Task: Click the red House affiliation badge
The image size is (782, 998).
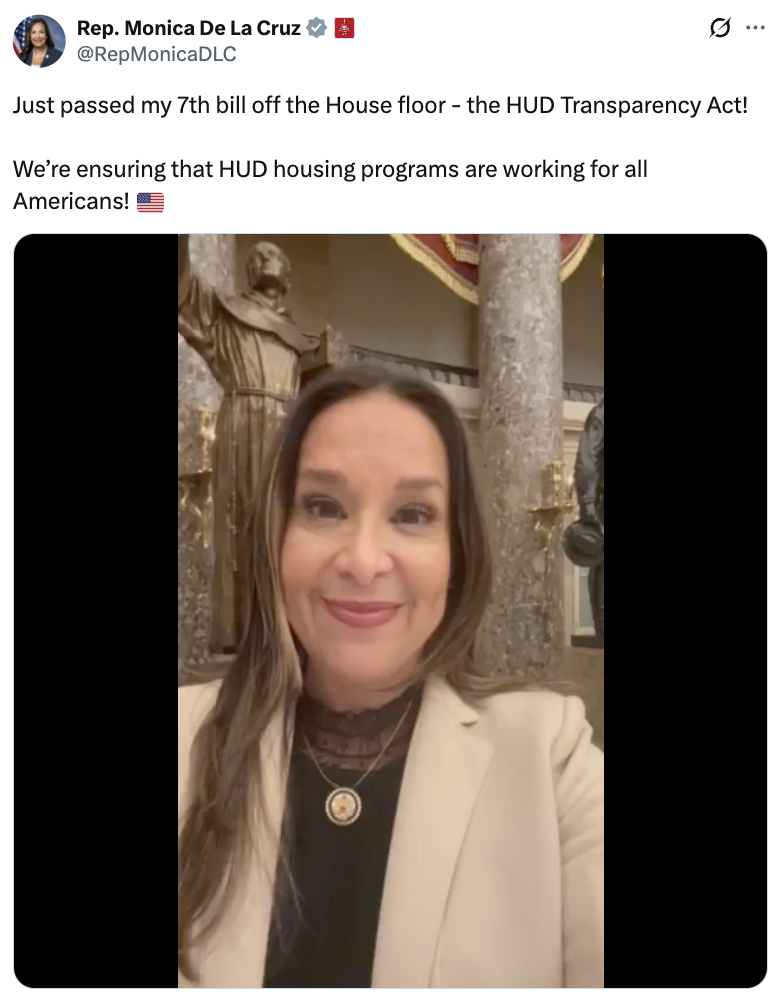Action: (344, 28)
